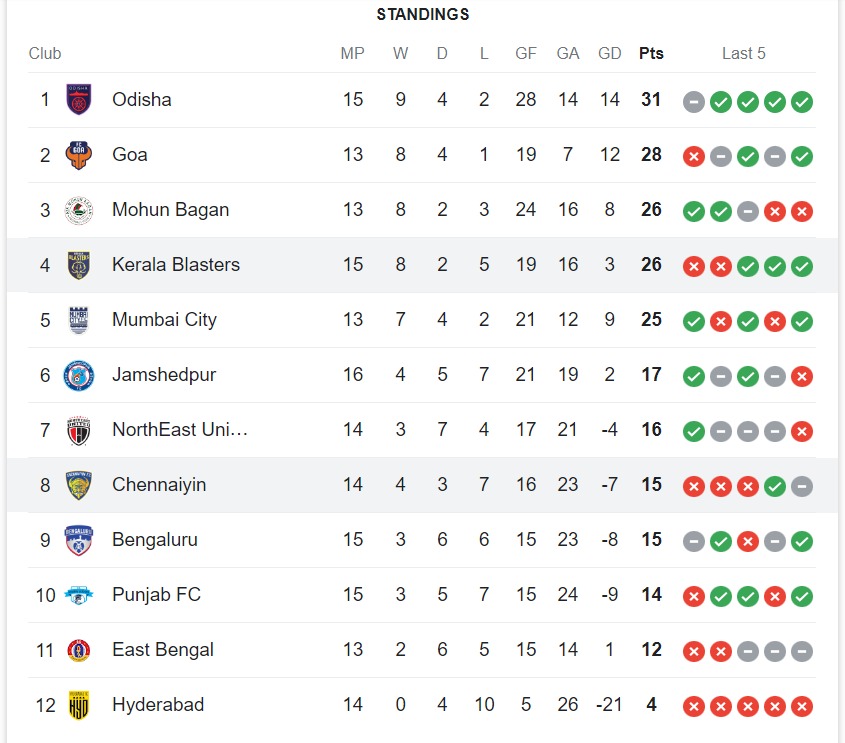The image size is (845, 743).
Task: Click the NorthEast United club name
Action: 180,430
